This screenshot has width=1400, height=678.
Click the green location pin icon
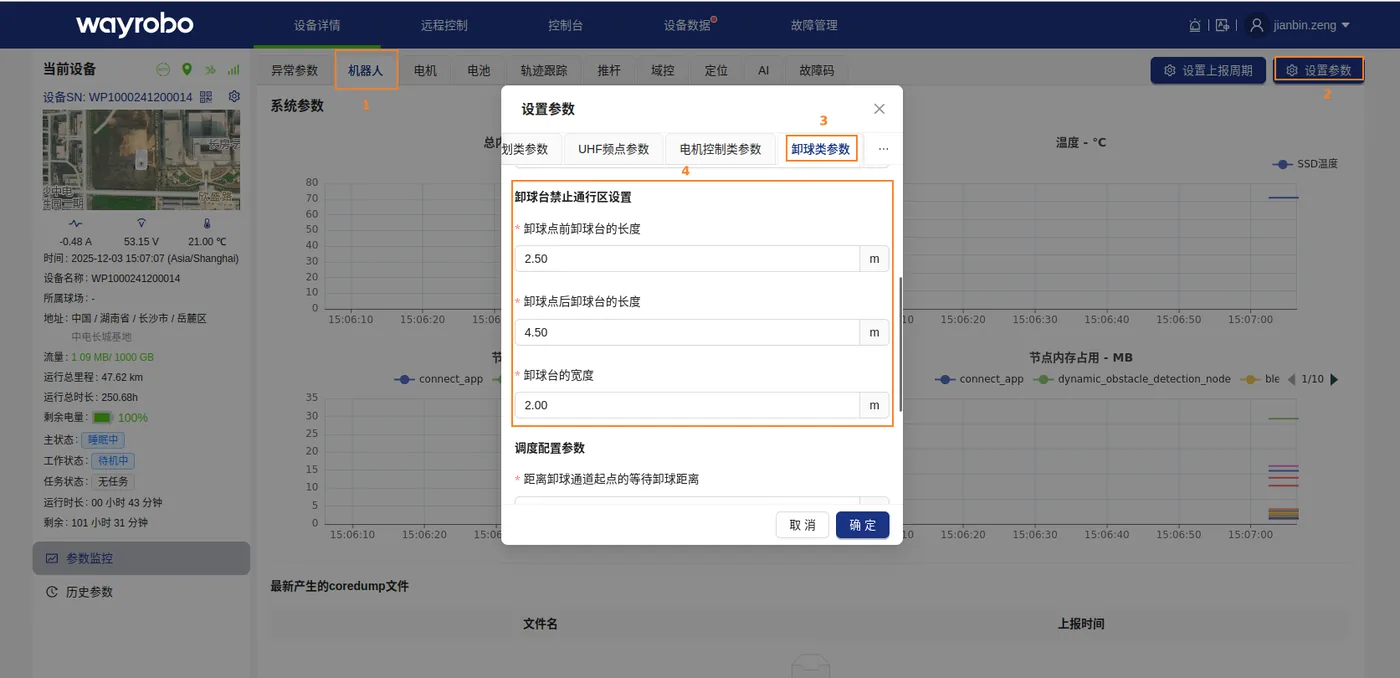(186, 70)
